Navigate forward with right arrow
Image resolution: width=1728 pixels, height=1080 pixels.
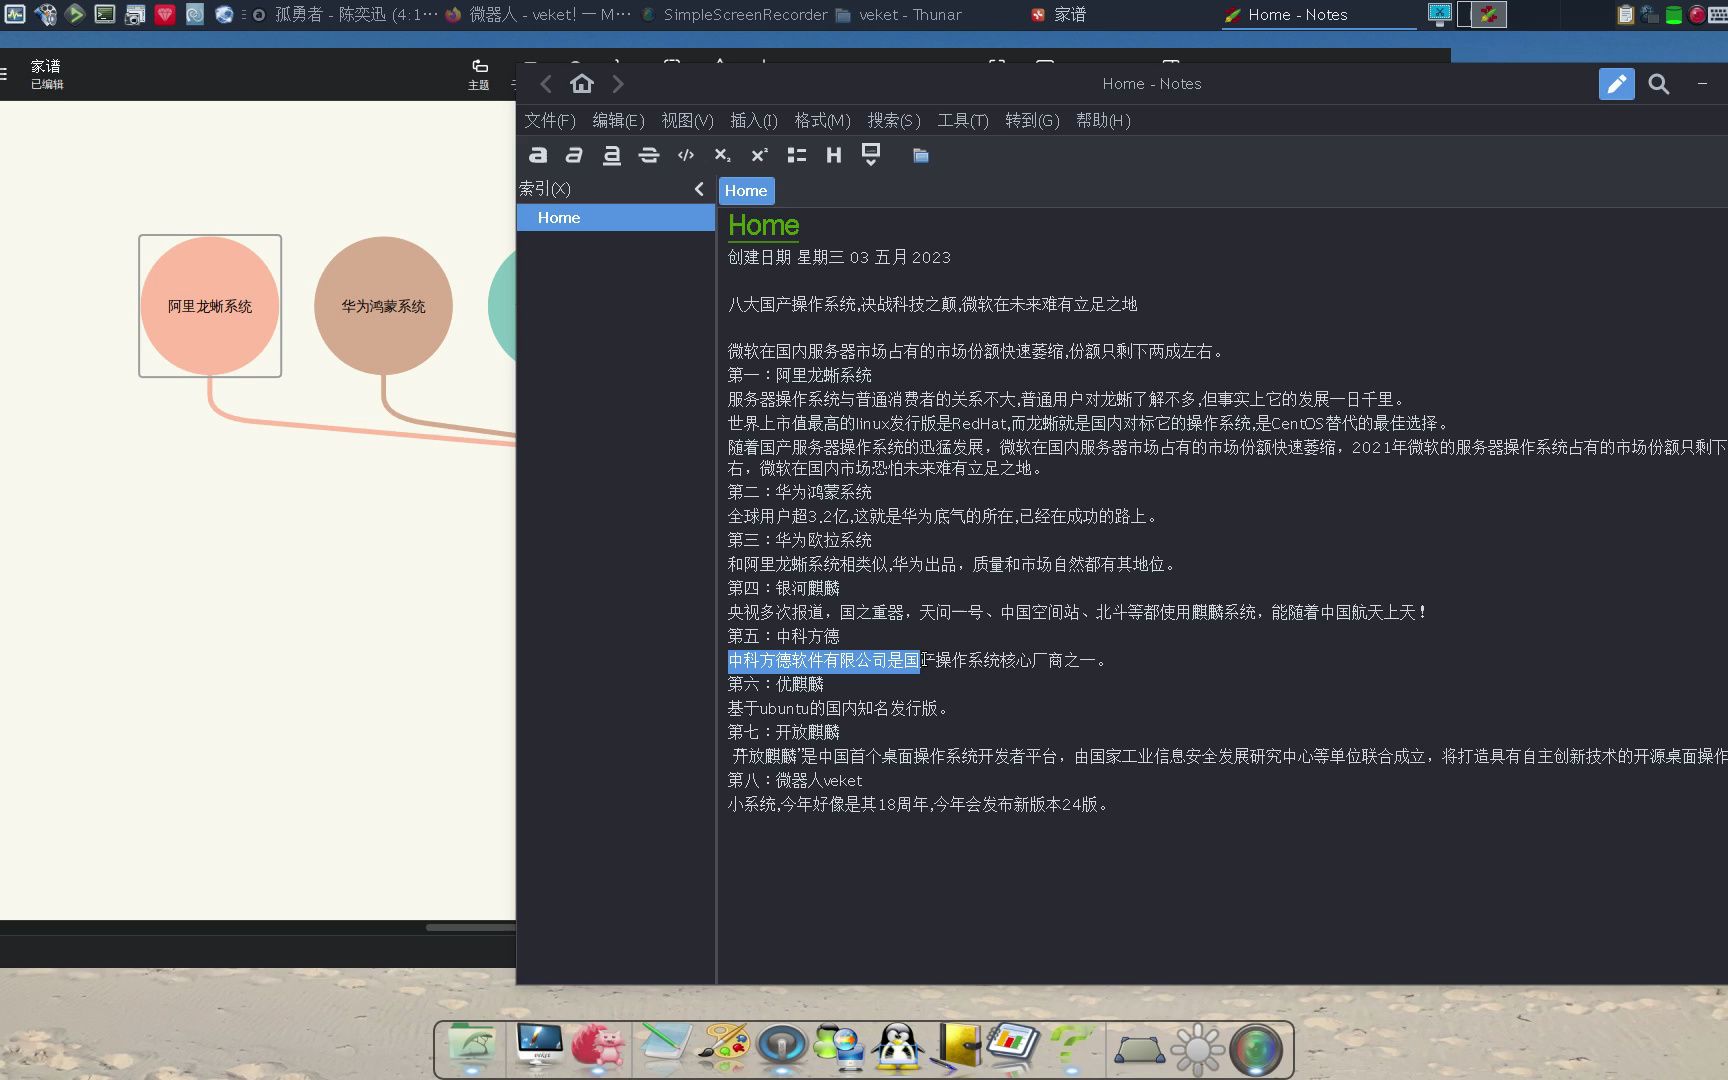(x=618, y=84)
